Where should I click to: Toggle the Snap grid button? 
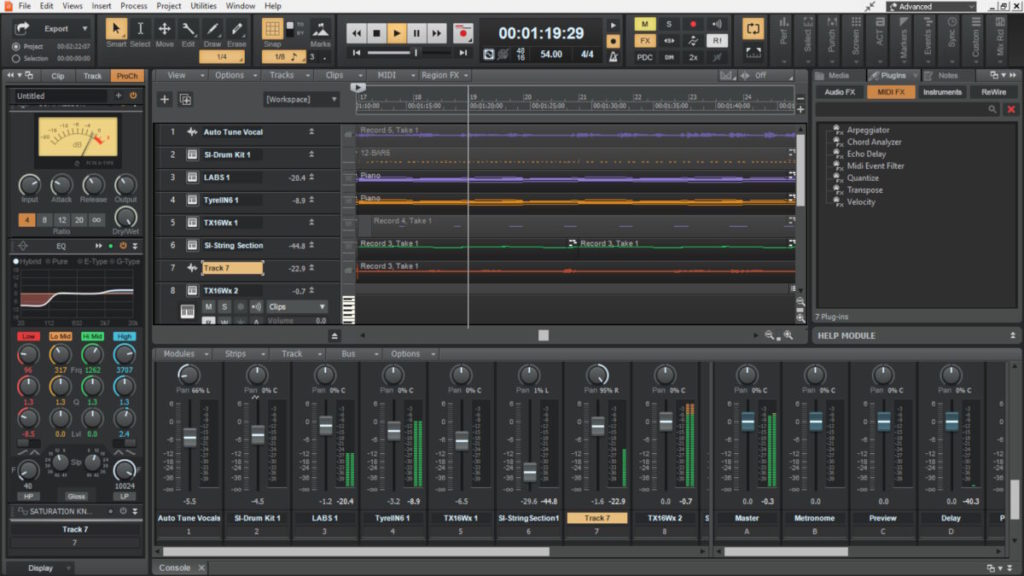(x=272, y=29)
